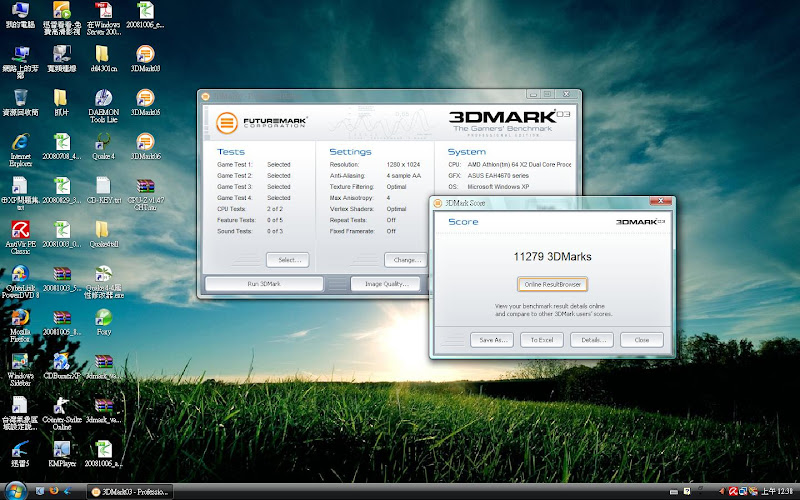Click the "0 of 5" Feature Tests value

click(x=274, y=220)
